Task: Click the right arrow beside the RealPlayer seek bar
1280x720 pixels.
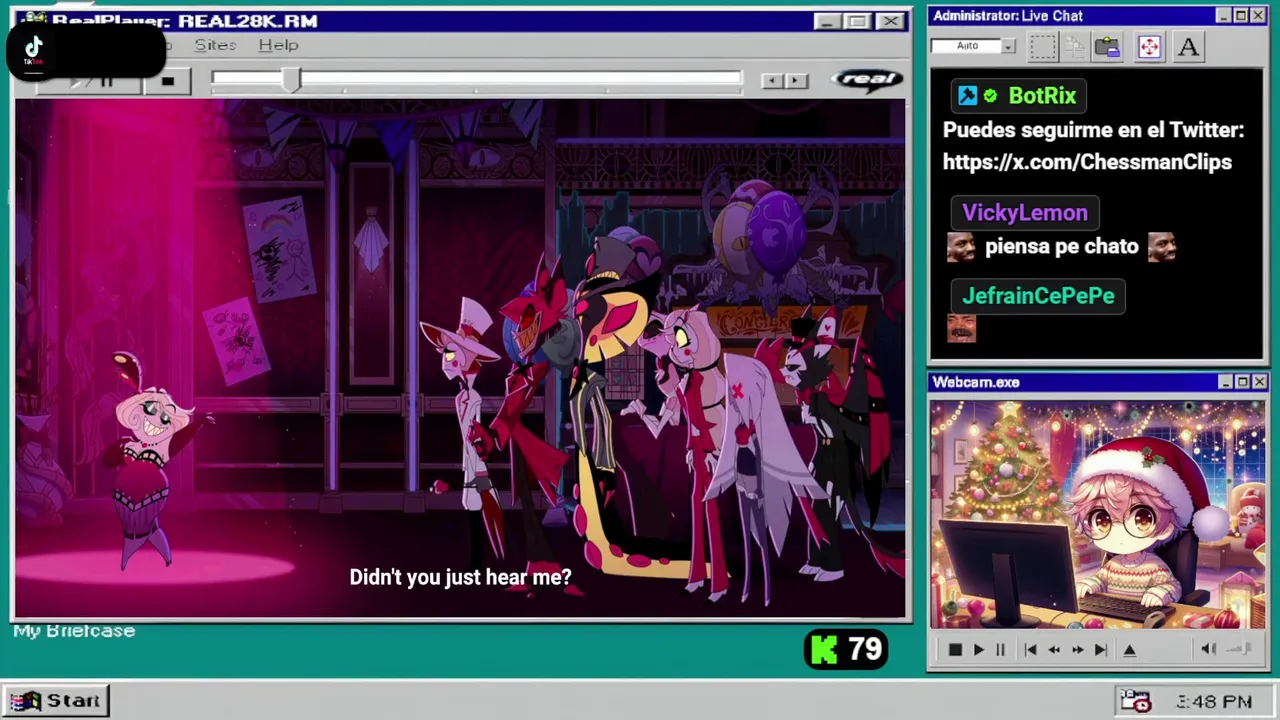Action: [x=797, y=81]
